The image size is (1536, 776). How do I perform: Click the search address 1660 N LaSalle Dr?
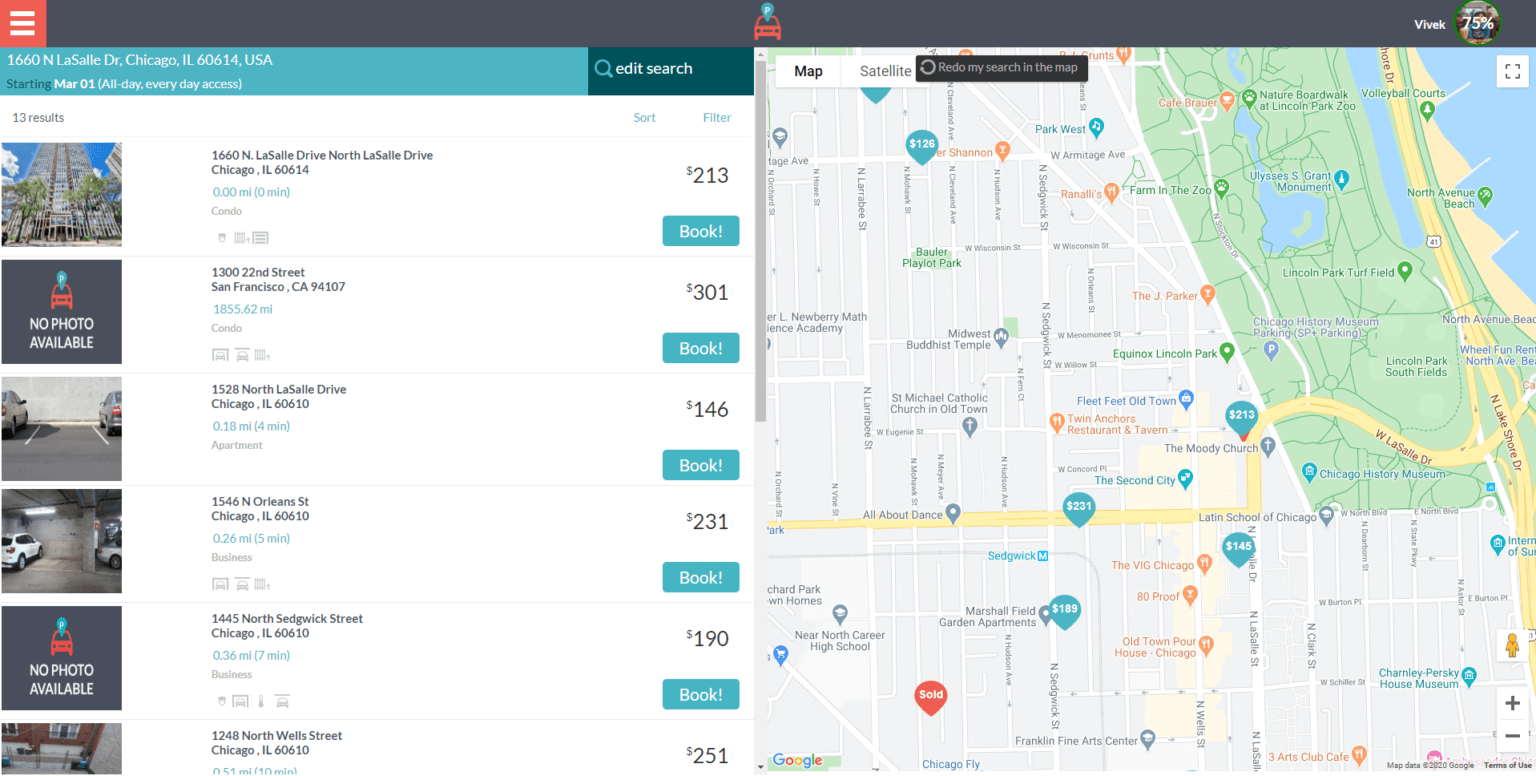pyautogui.click(x=140, y=60)
